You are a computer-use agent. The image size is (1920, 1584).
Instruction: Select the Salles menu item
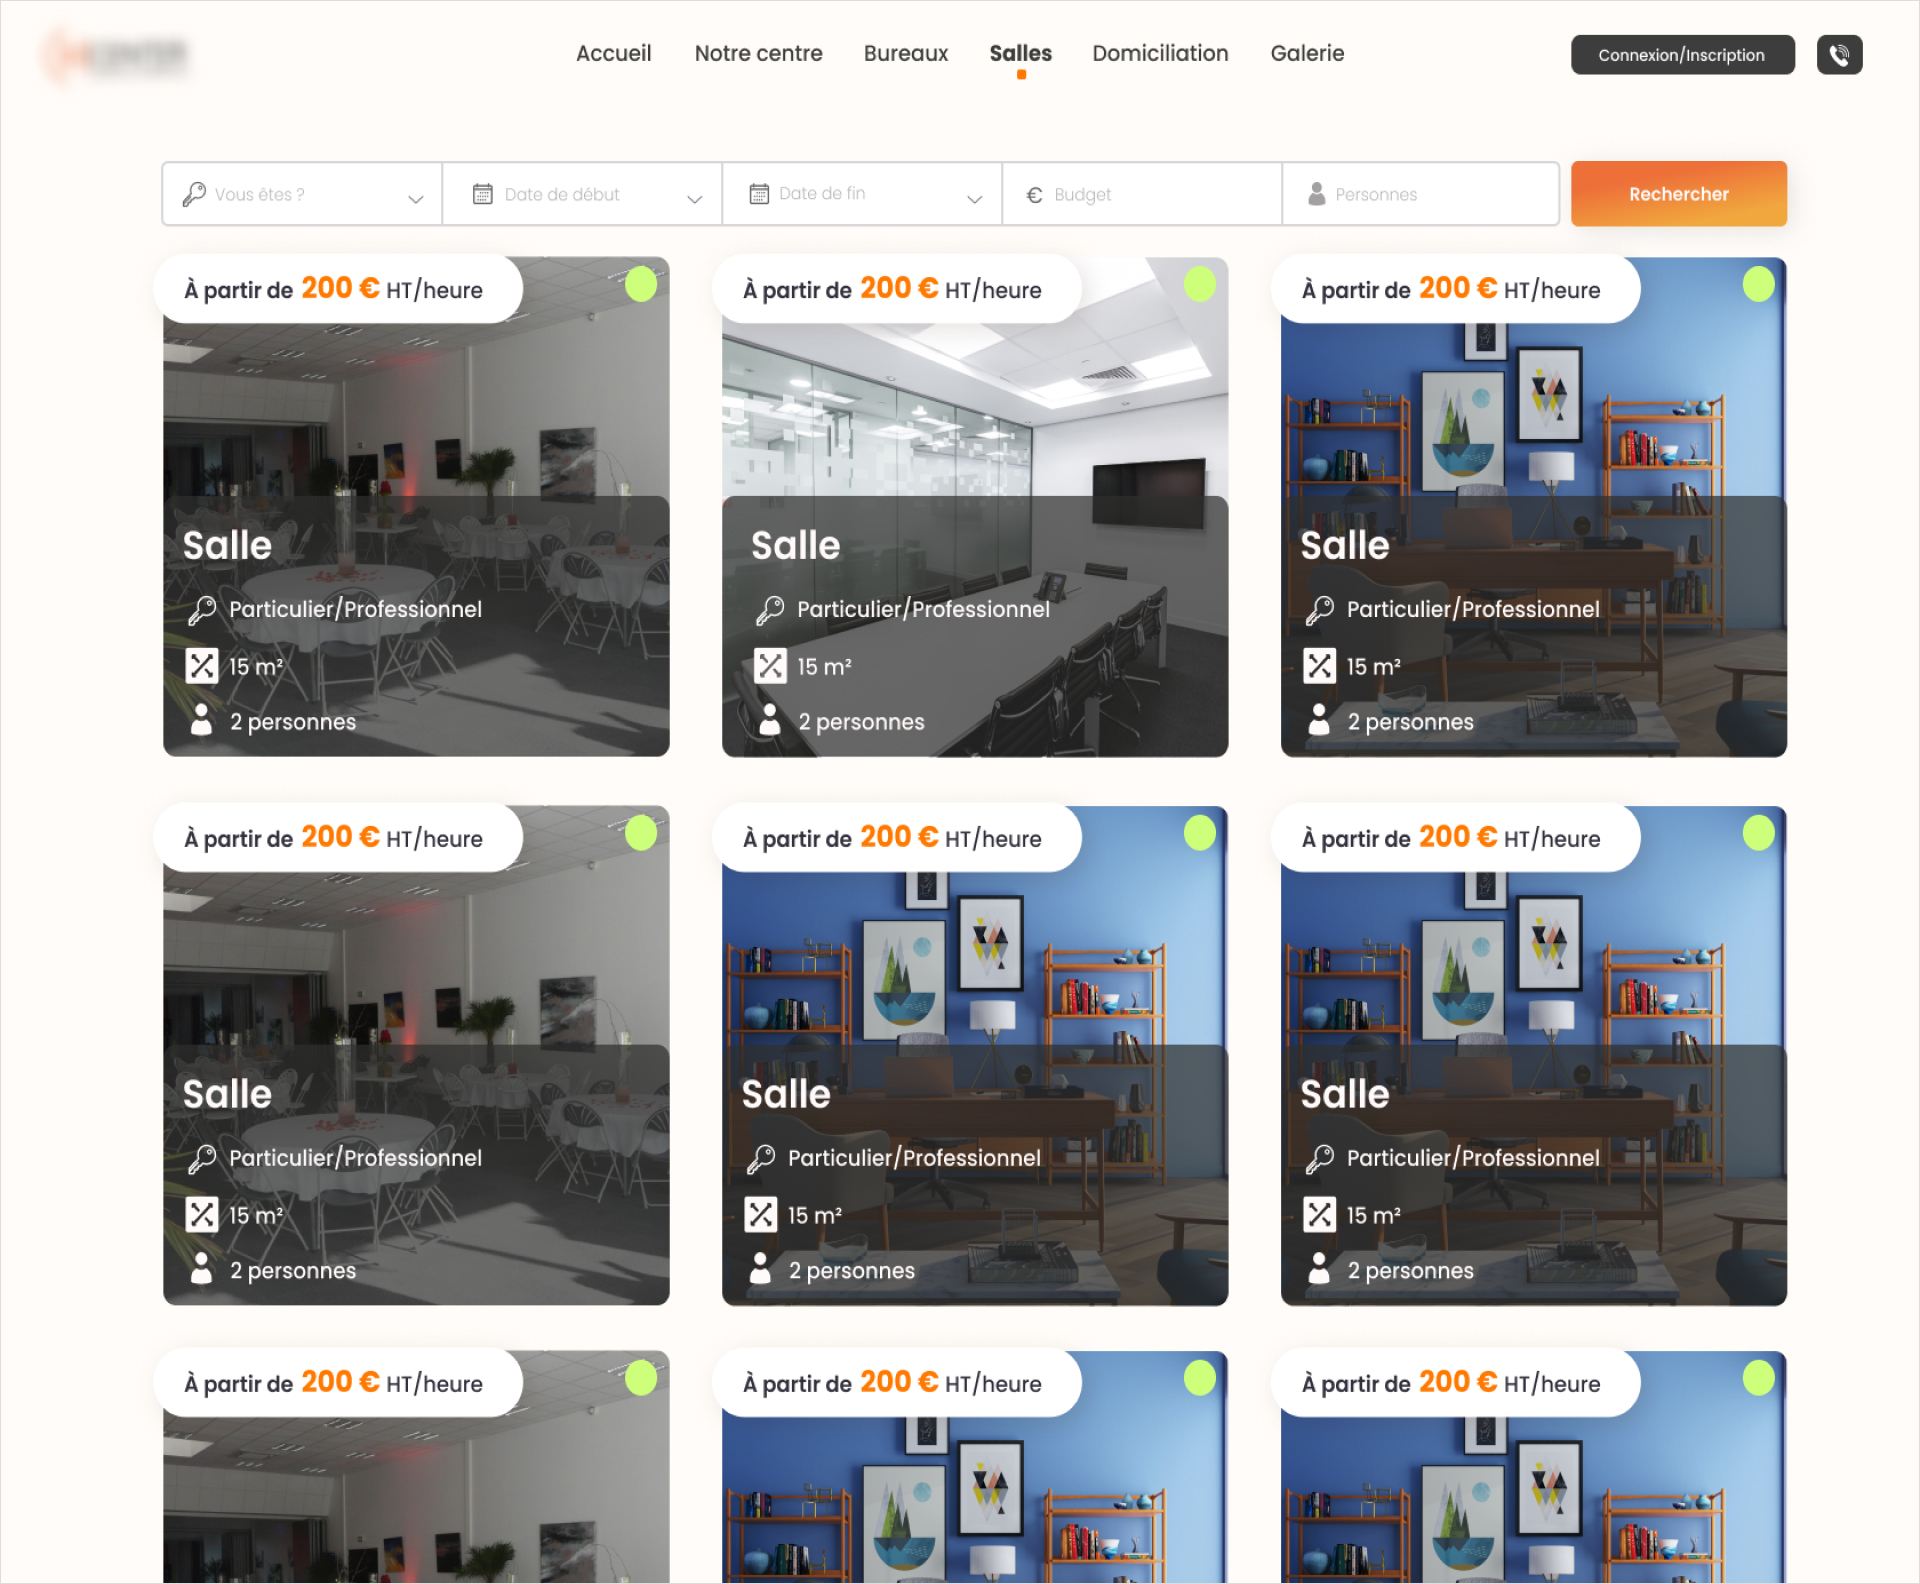(1021, 53)
